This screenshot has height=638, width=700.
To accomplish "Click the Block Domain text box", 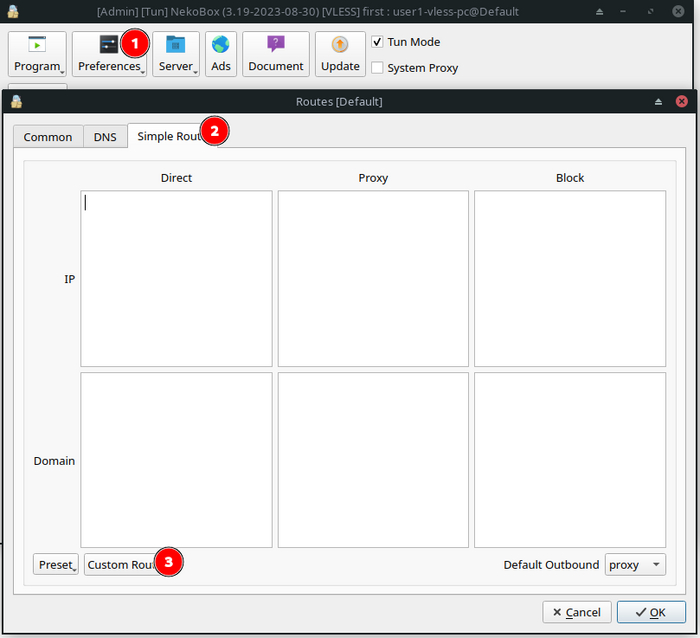I will [x=570, y=460].
